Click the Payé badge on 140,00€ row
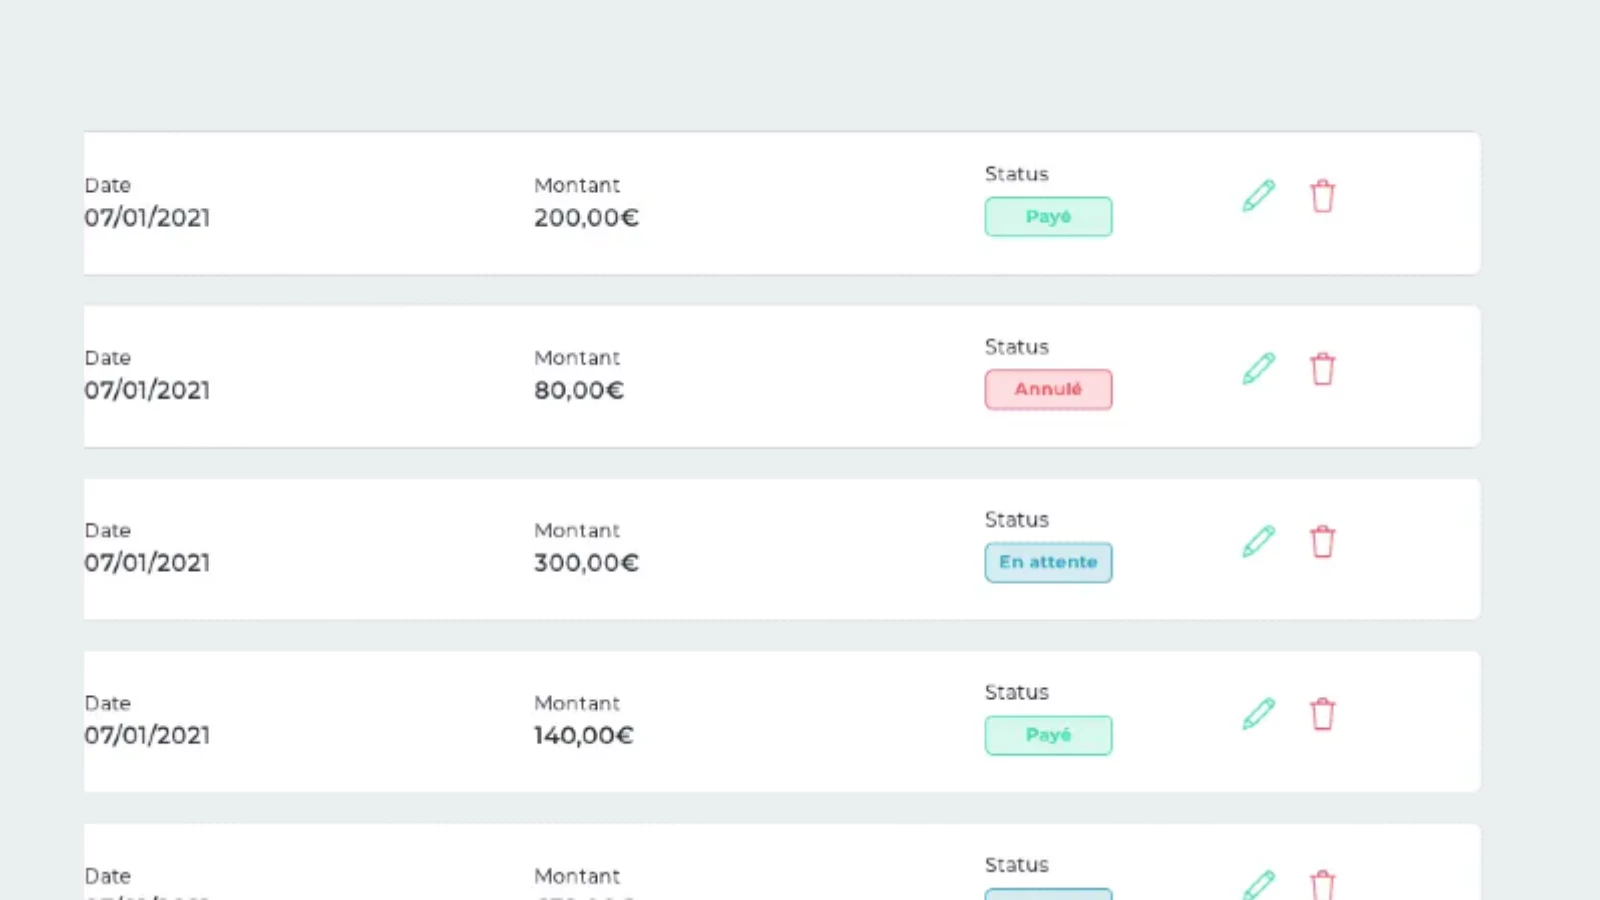The height and width of the screenshot is (900, 1600). pyautogui.click(x=1048, y=735)
